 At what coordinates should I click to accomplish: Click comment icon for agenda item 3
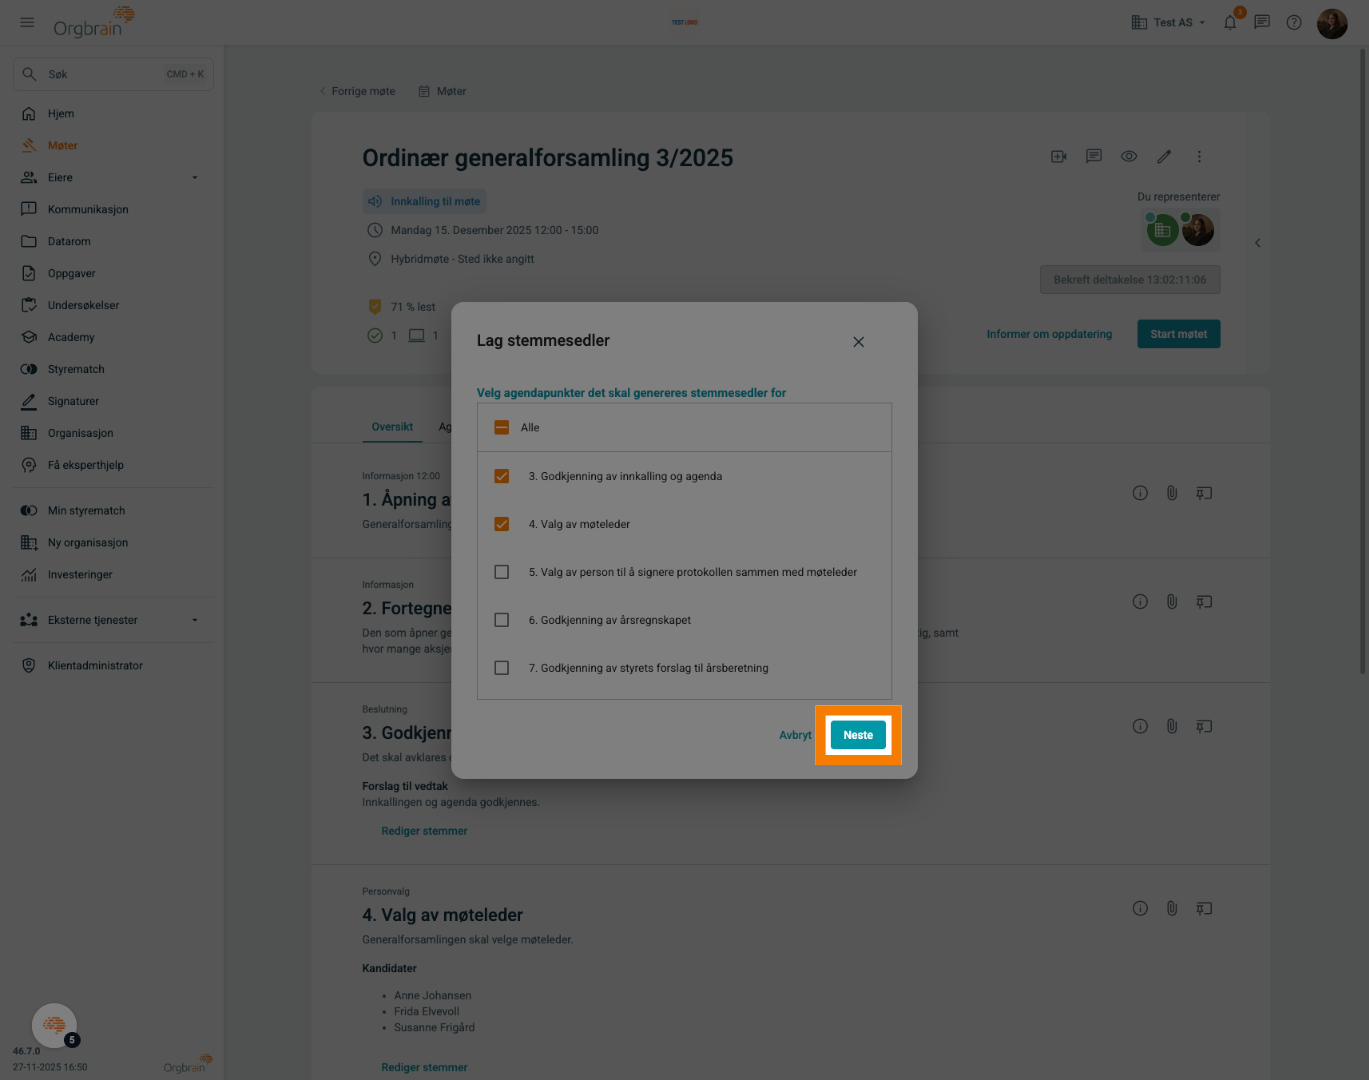[x=1204, y=726]
